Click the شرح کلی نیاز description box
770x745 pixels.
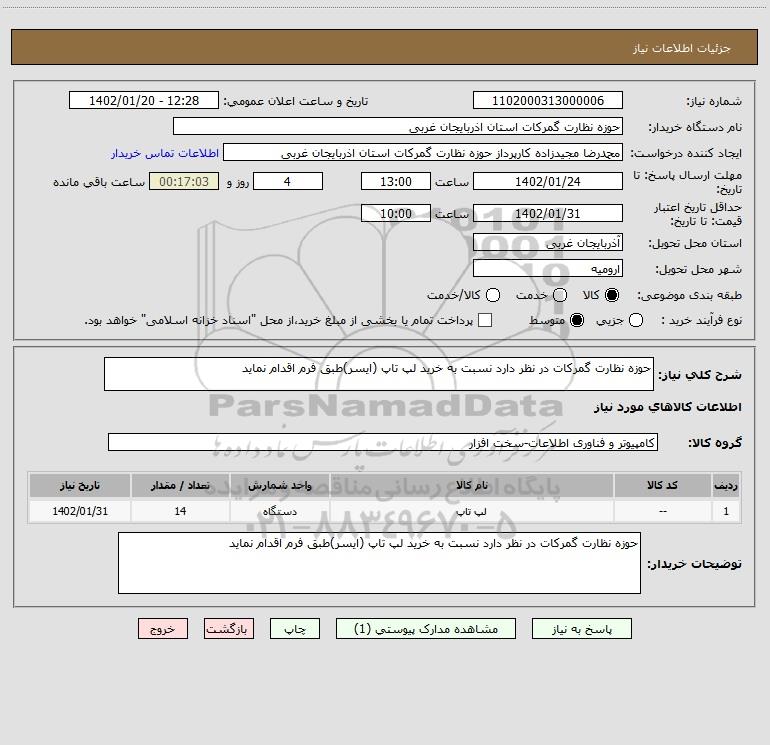(x=379, y=374)
